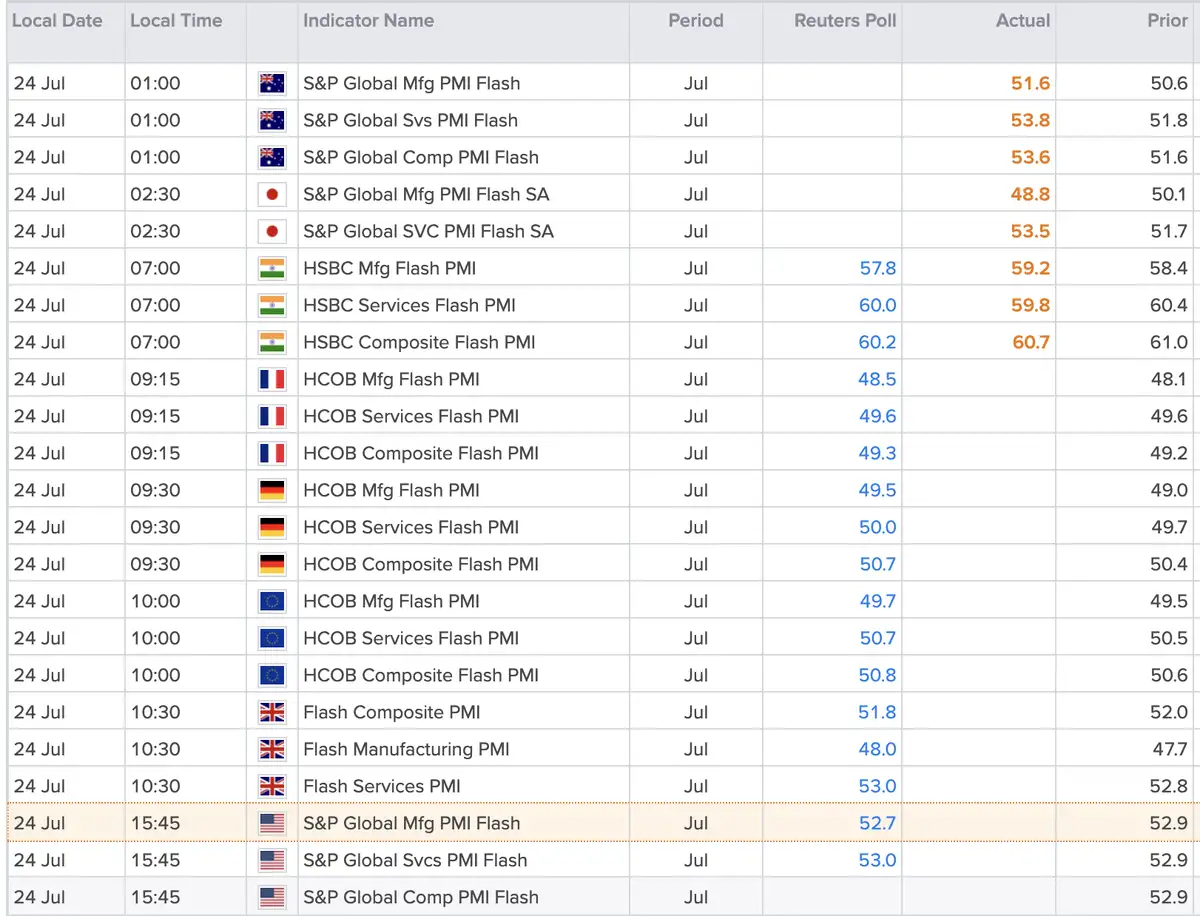Select Australia's 01:00 S&P Global Comp PMI Flash indicator
The image size is (1200, 916).
coord(421,158)
